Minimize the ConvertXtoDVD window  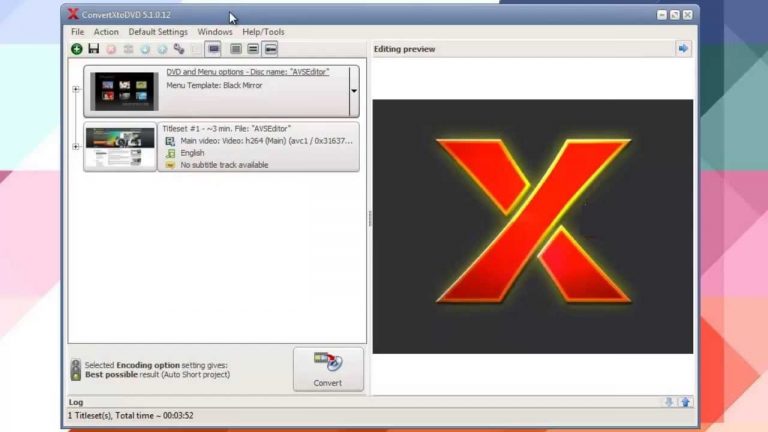(662, 15)
